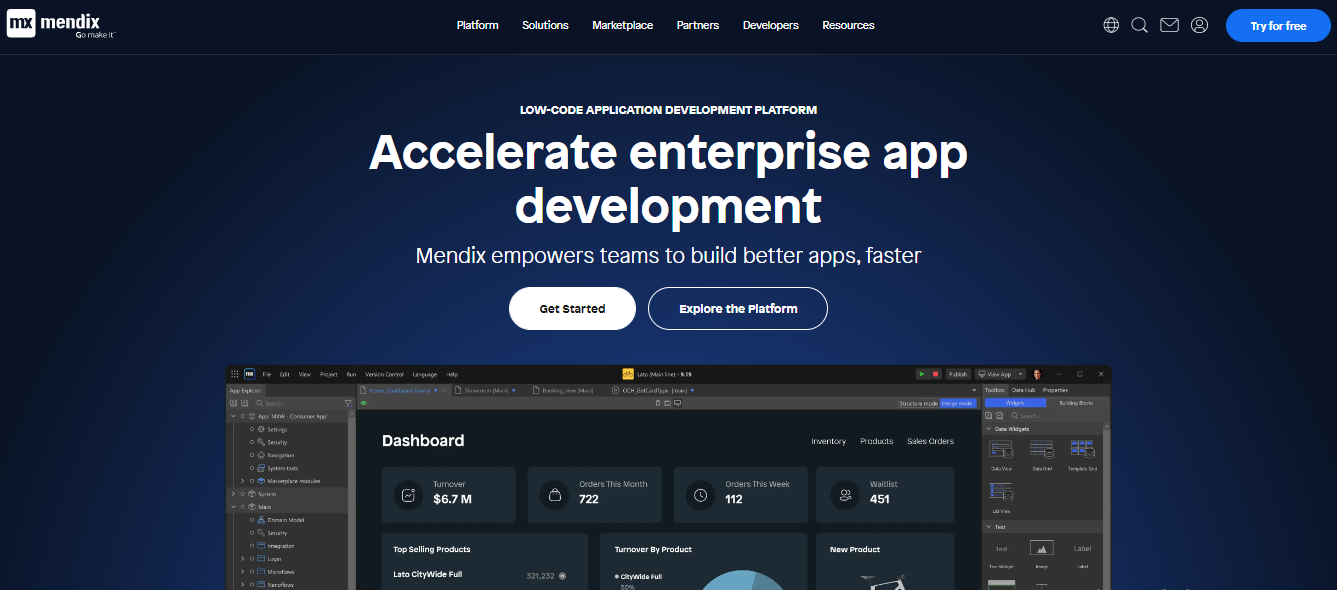This screenshot has width=1337, height=590.
Task: Select the Label widget in Toolbox
Action: tap(1082, 548)
